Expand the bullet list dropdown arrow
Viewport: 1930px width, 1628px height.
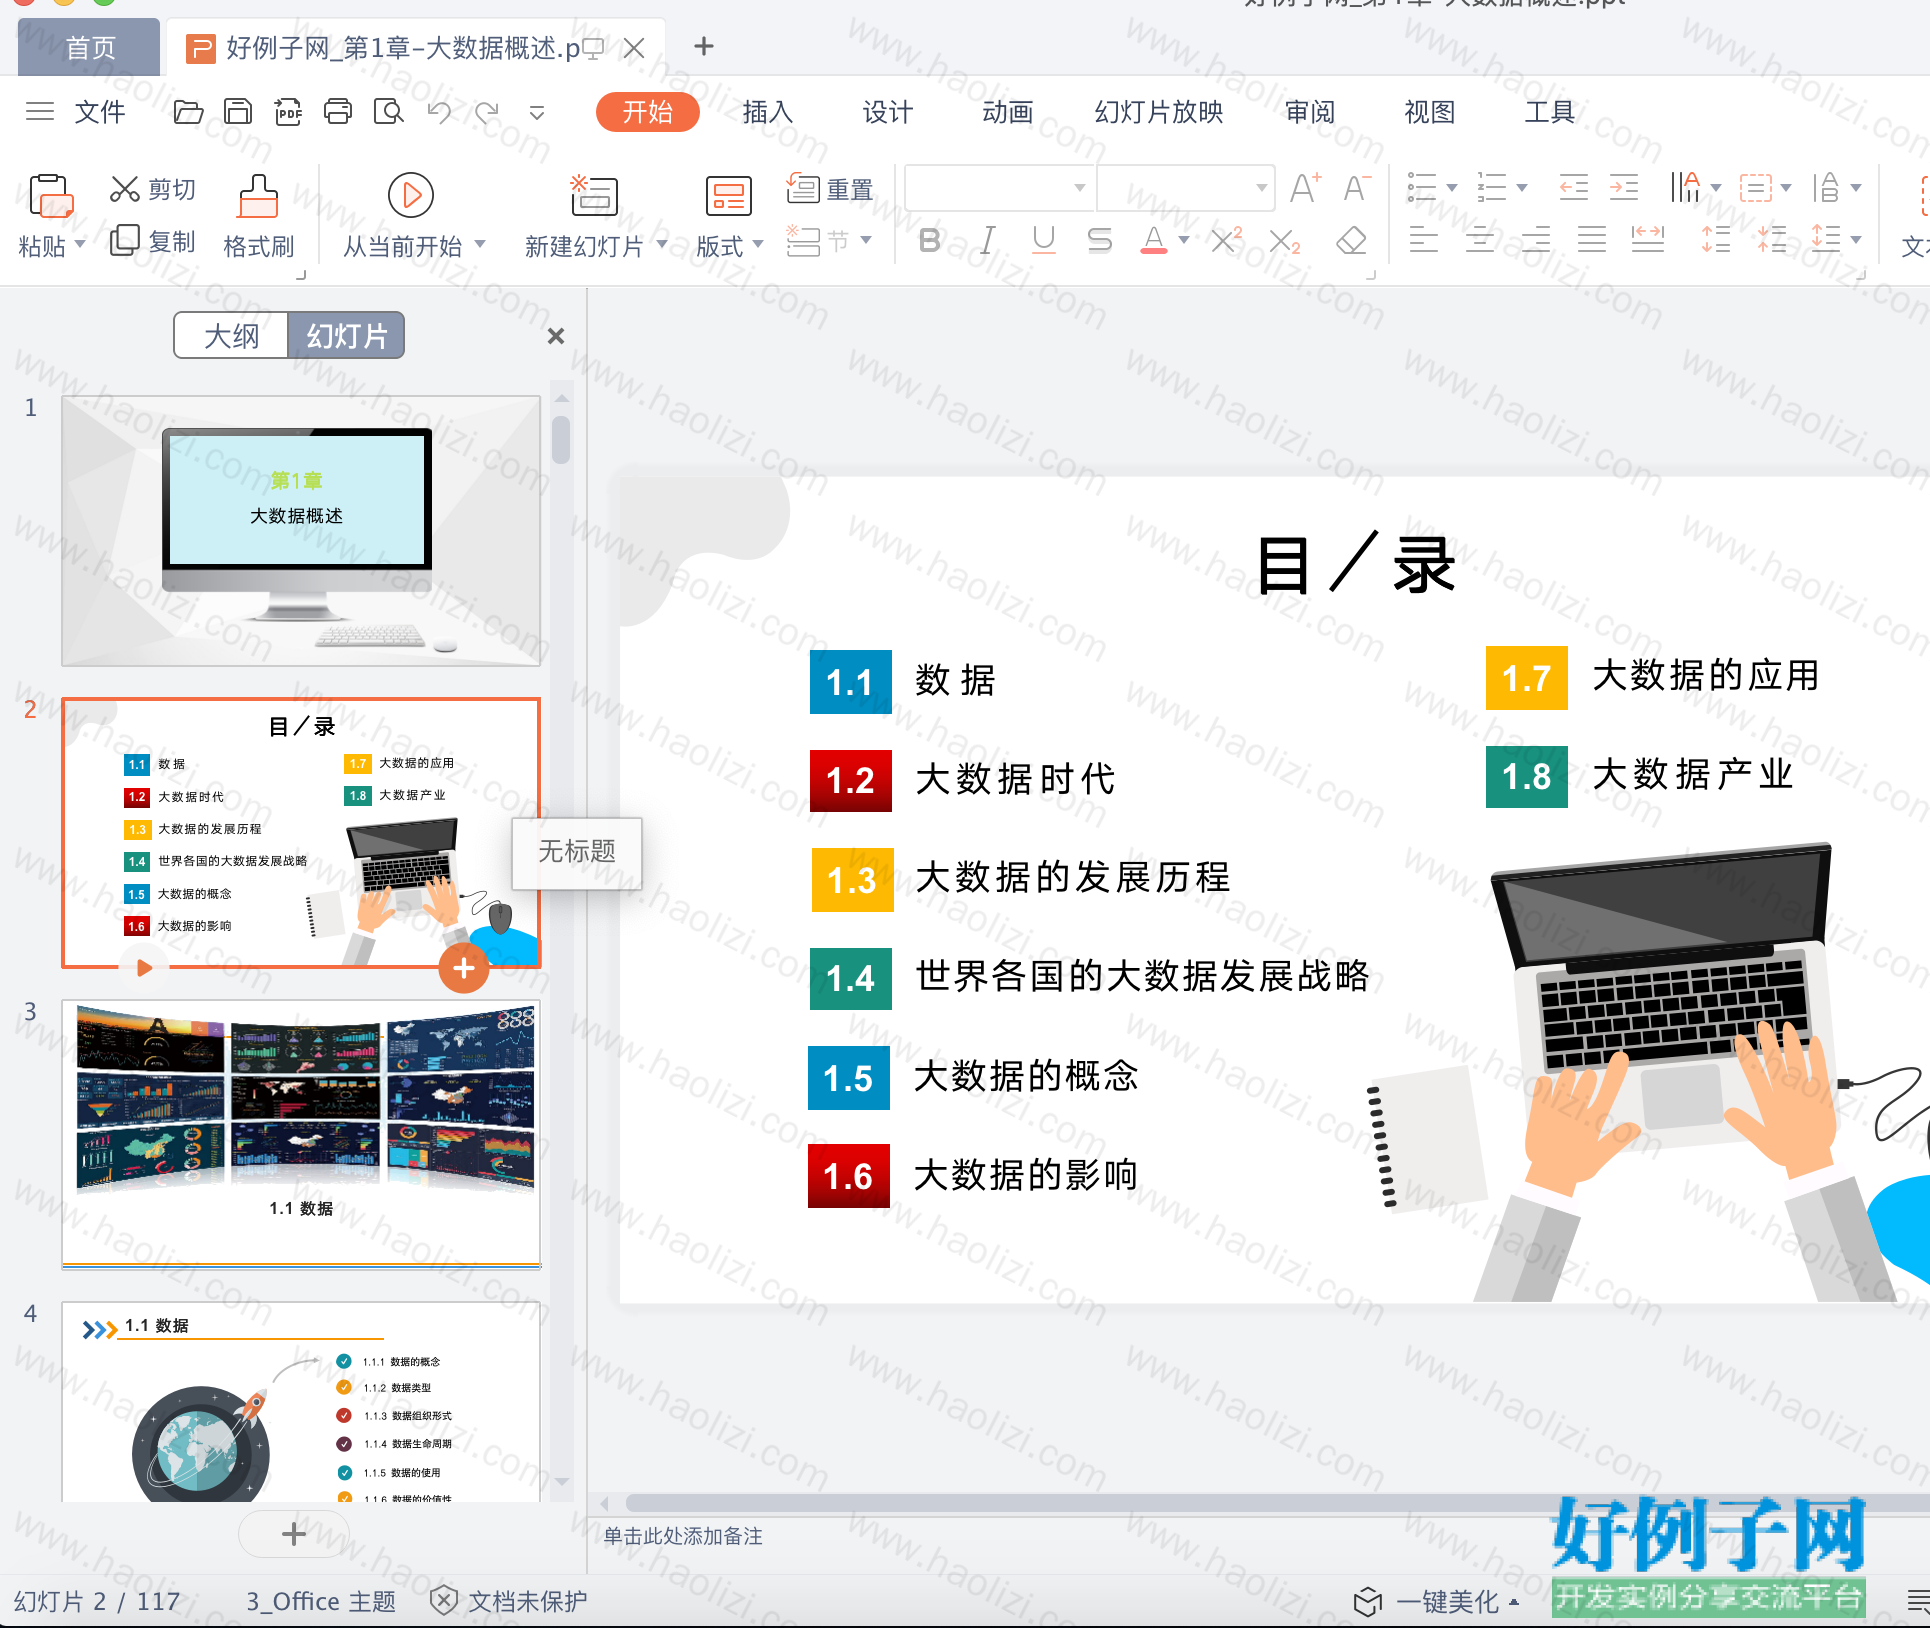1451,187
